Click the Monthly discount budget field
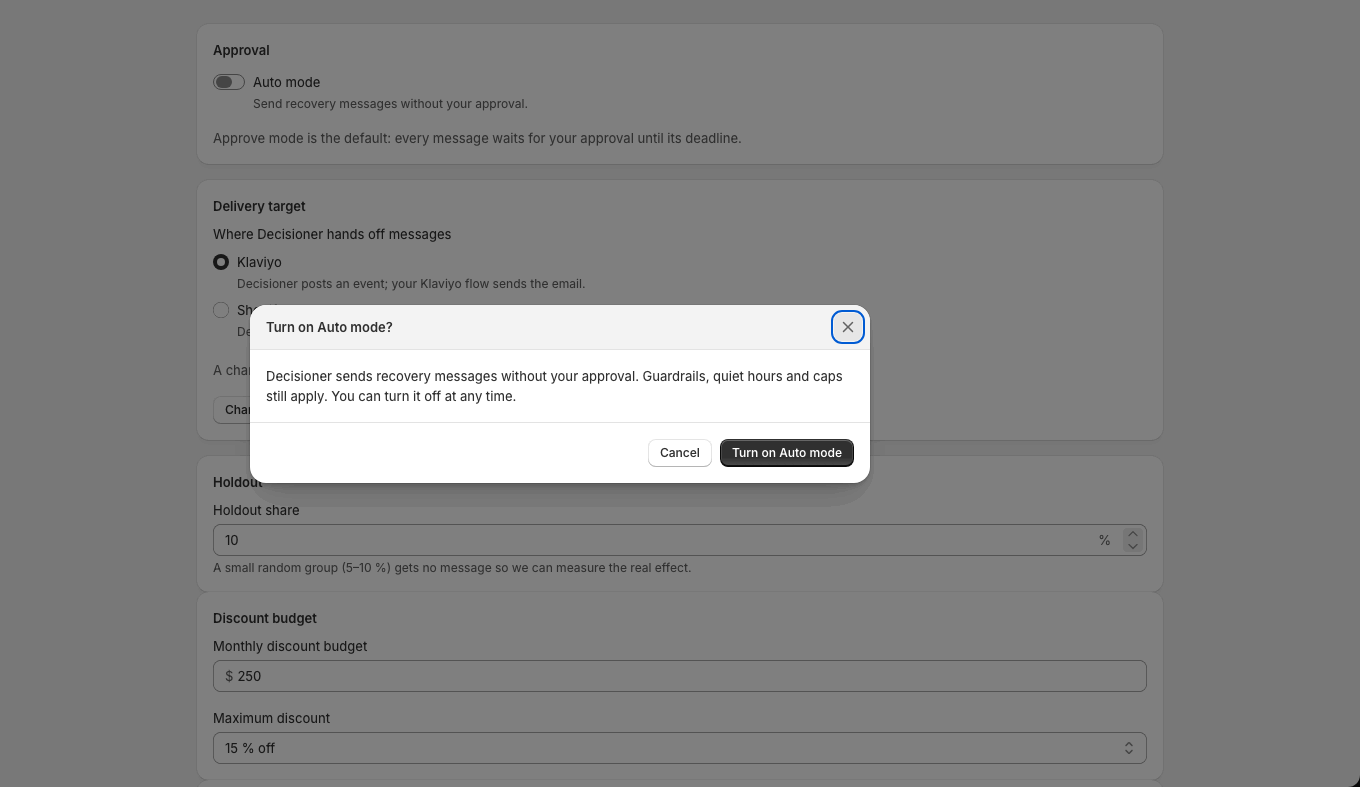The image size is (1360, 787). point(680,676)
